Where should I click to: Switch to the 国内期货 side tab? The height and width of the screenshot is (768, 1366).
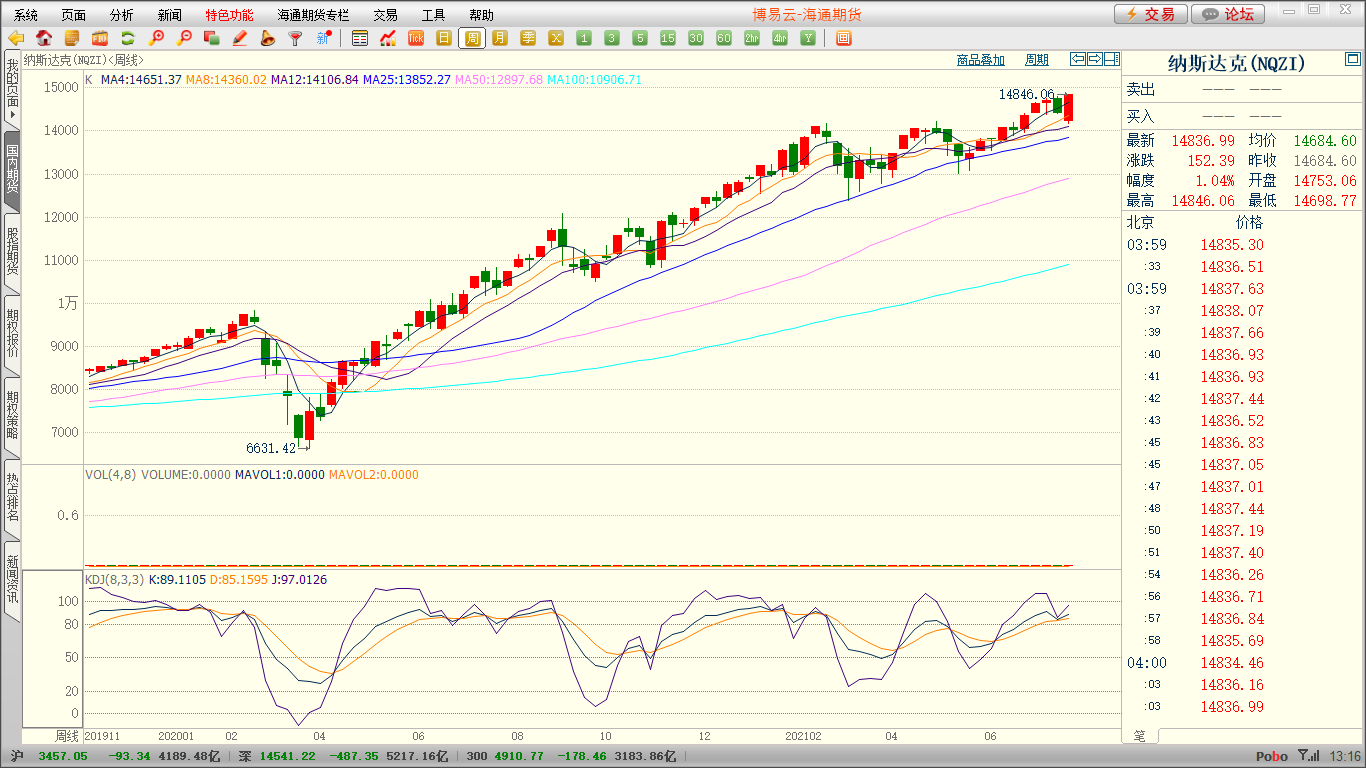coord(12,171)
